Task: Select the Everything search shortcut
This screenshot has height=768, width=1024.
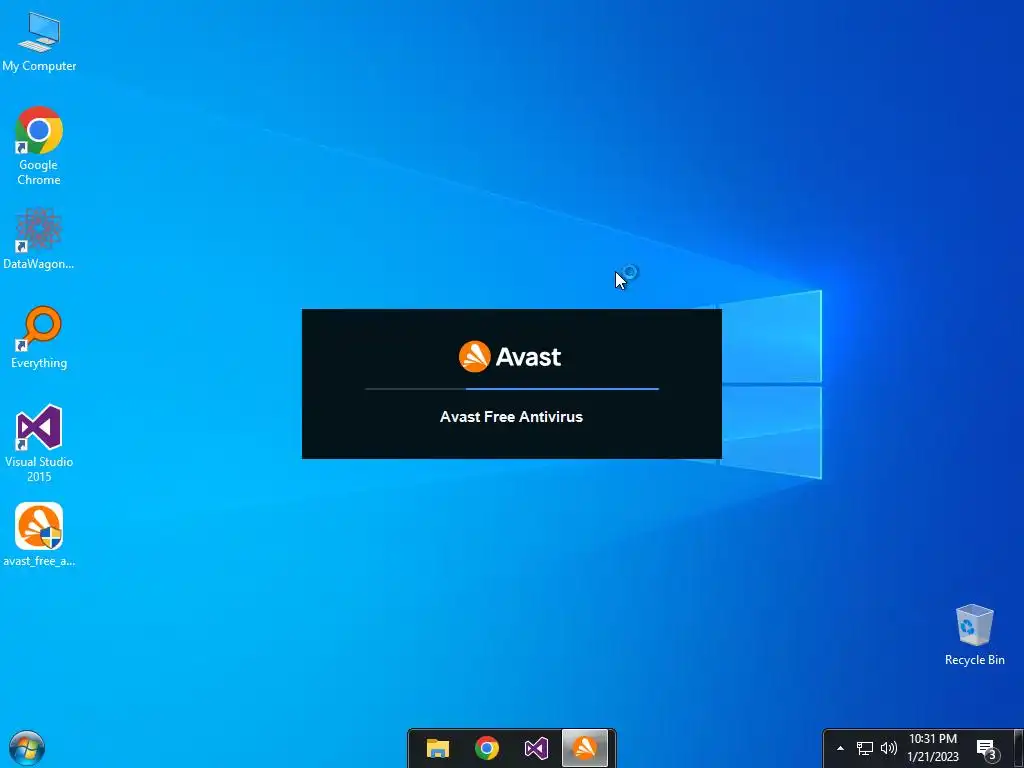Action: pyautogui.click(x=39, y=337)
